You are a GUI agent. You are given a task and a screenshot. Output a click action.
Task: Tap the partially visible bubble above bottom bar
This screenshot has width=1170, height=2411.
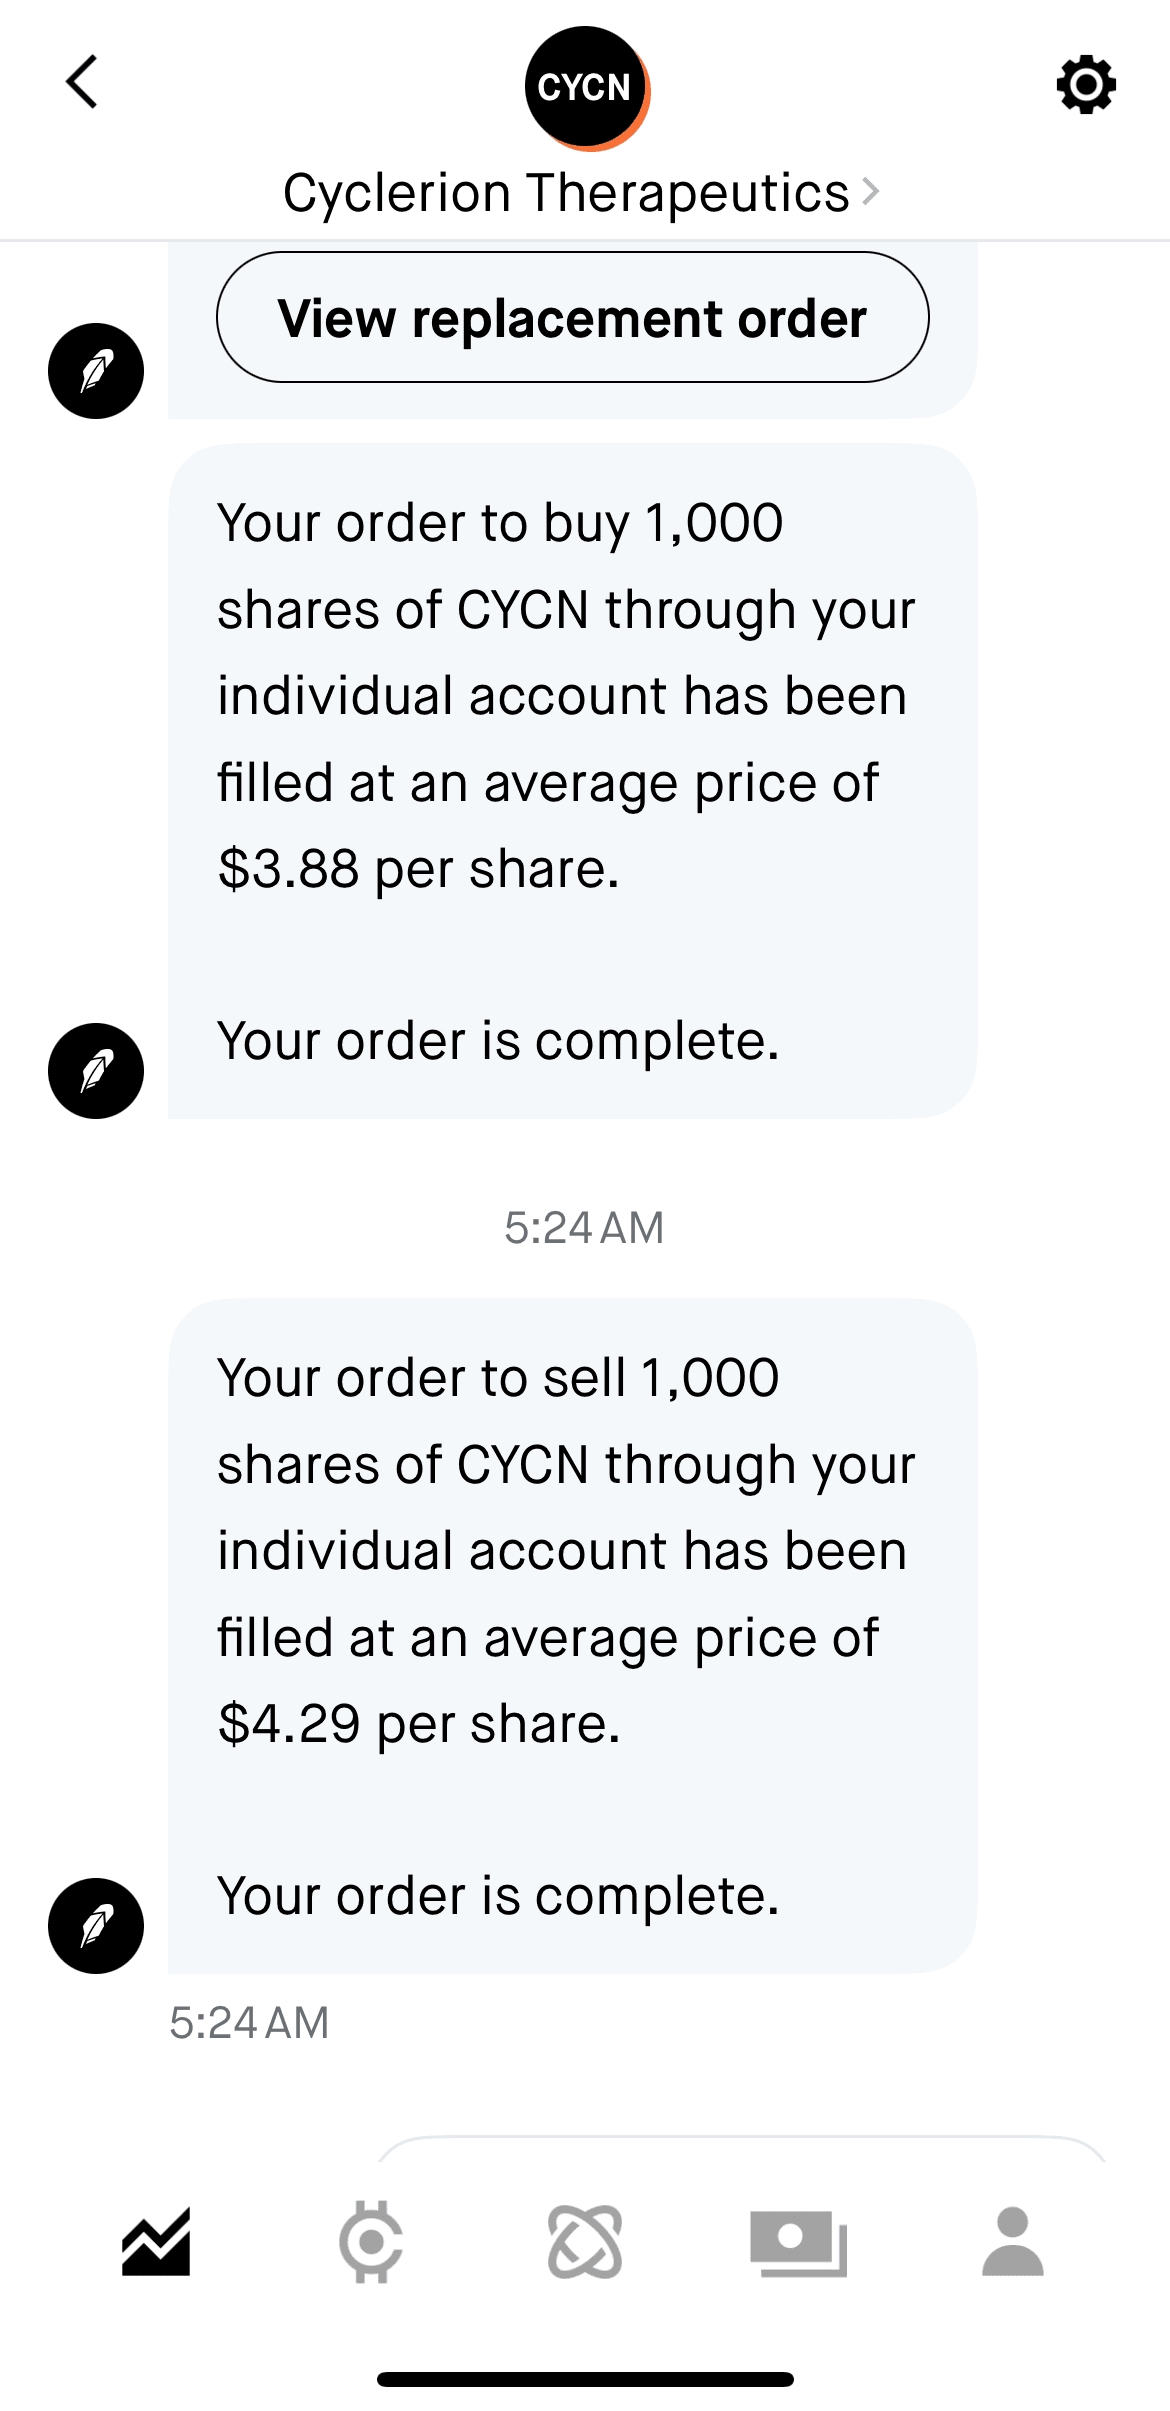(740, 2148)
